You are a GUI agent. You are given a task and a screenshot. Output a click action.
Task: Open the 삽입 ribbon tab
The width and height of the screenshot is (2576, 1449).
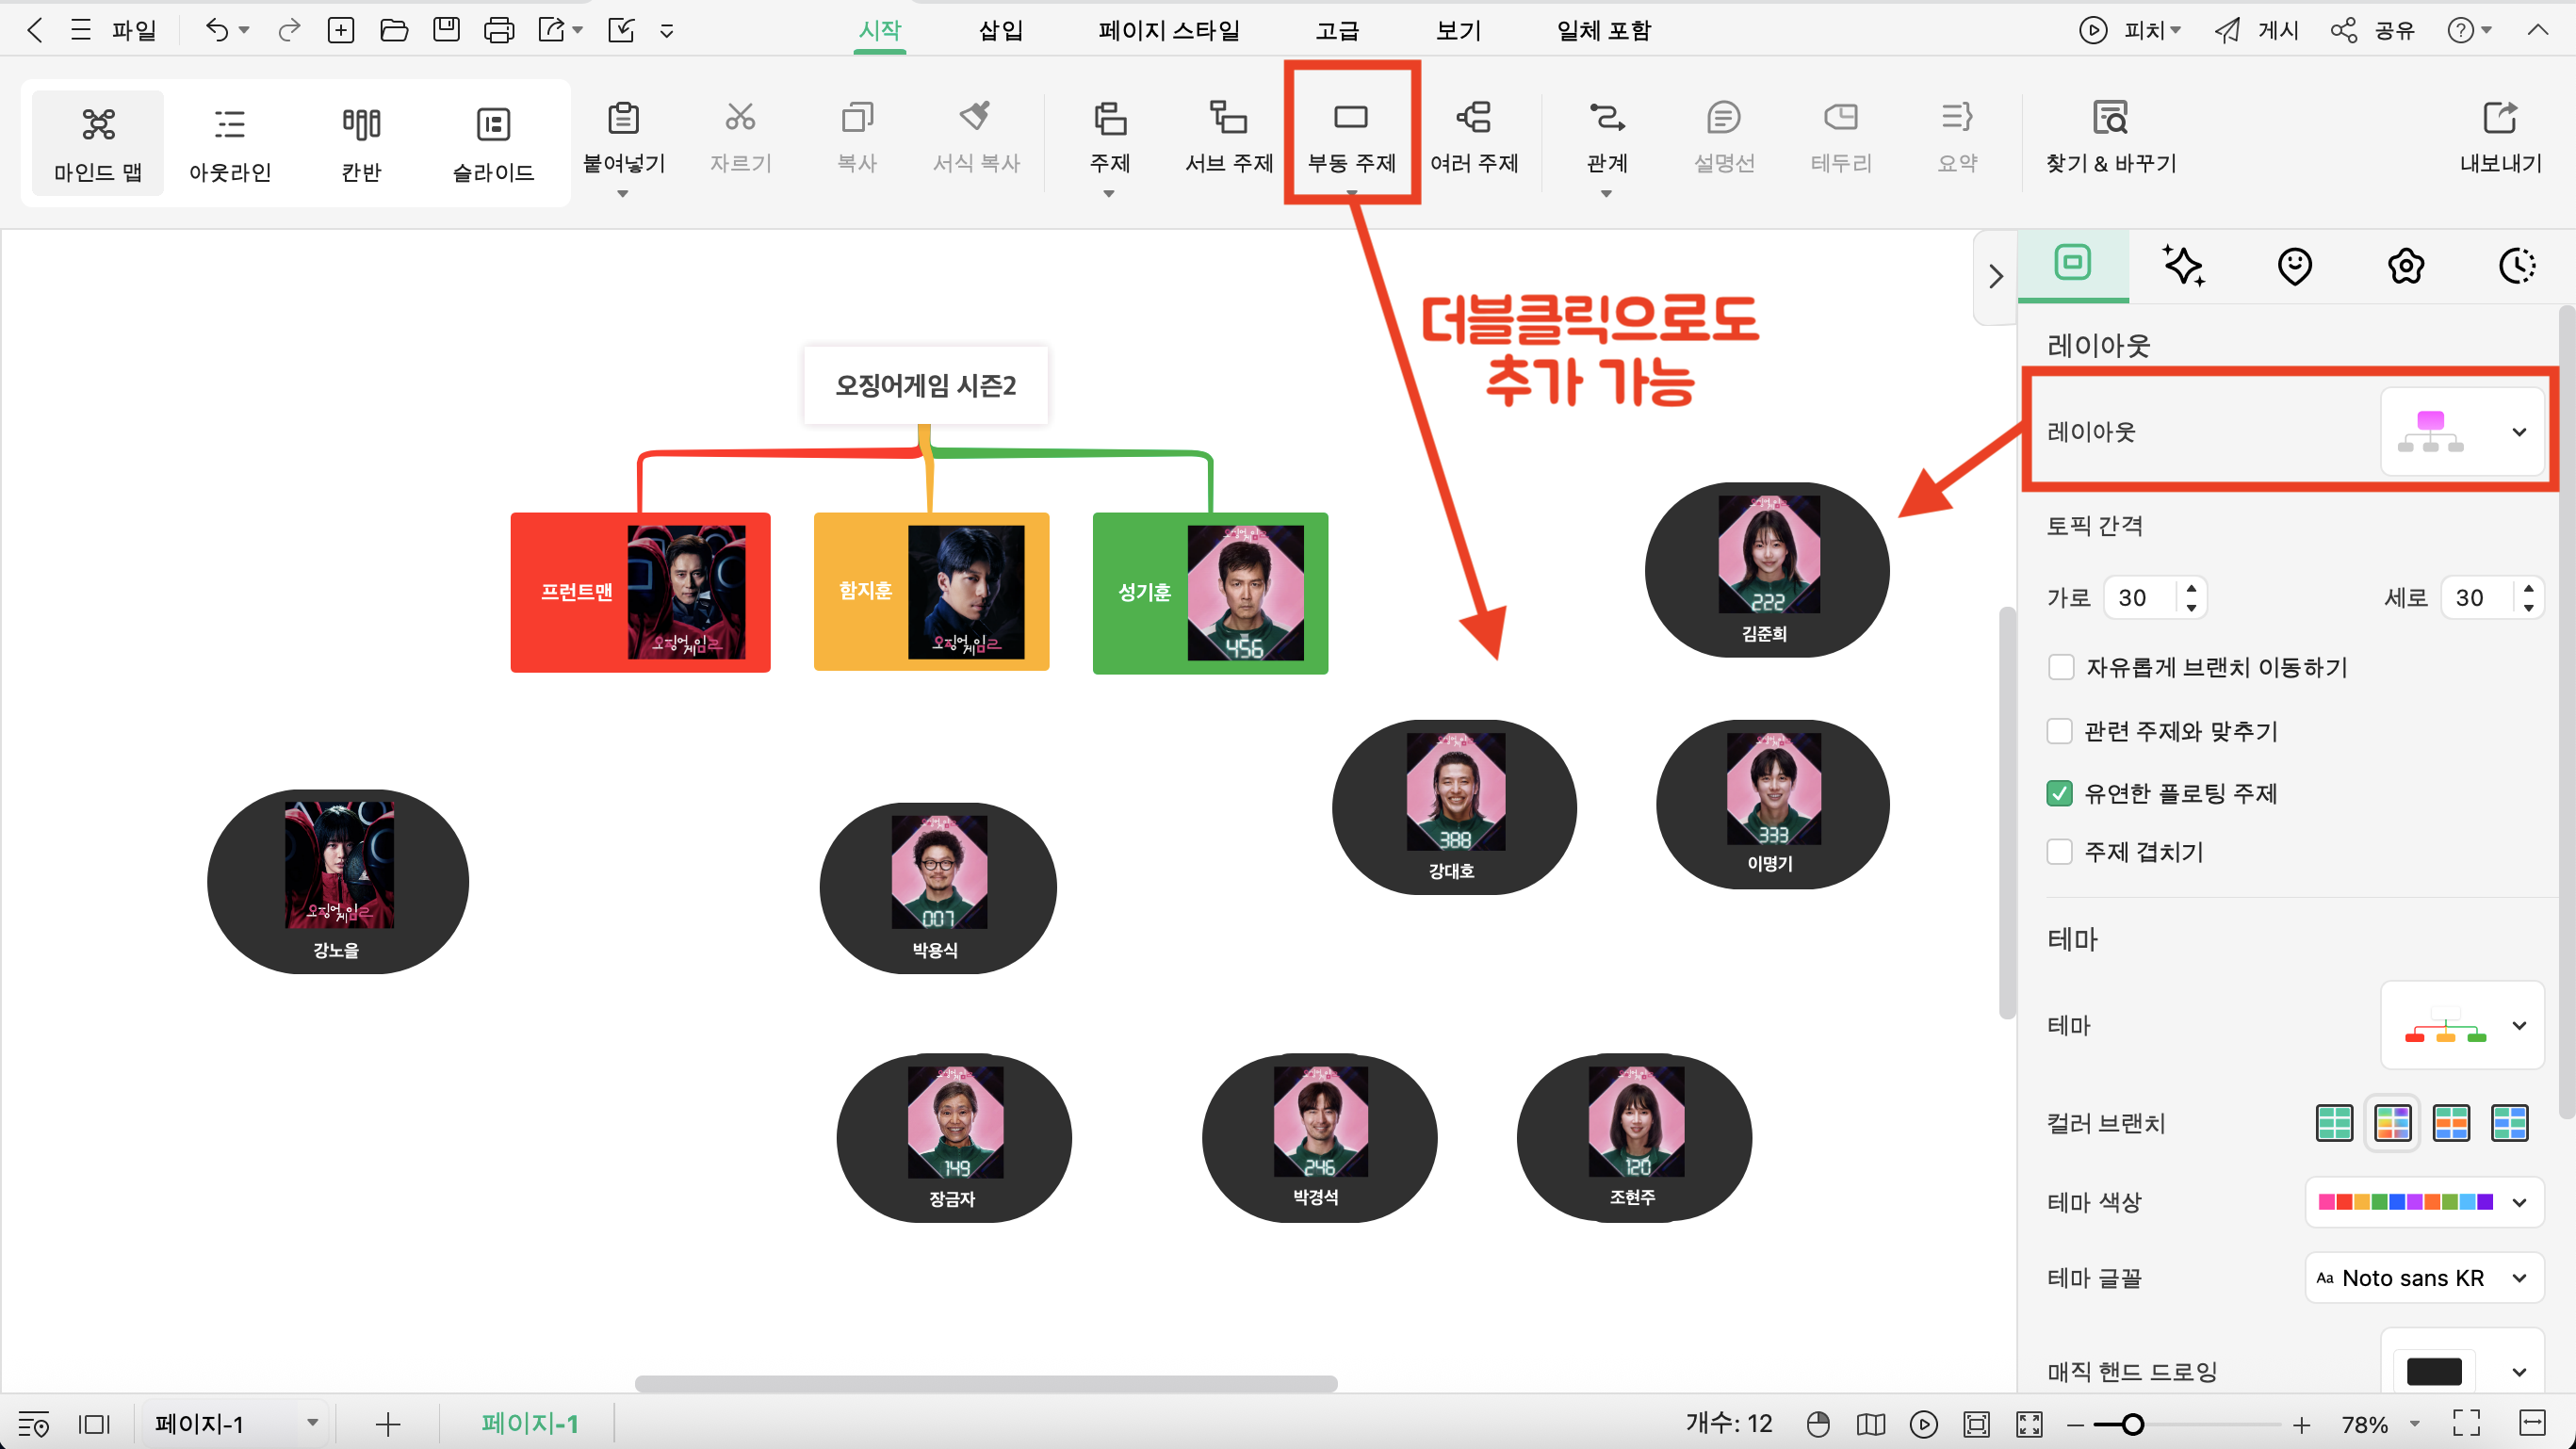(x=1001, y=30)
